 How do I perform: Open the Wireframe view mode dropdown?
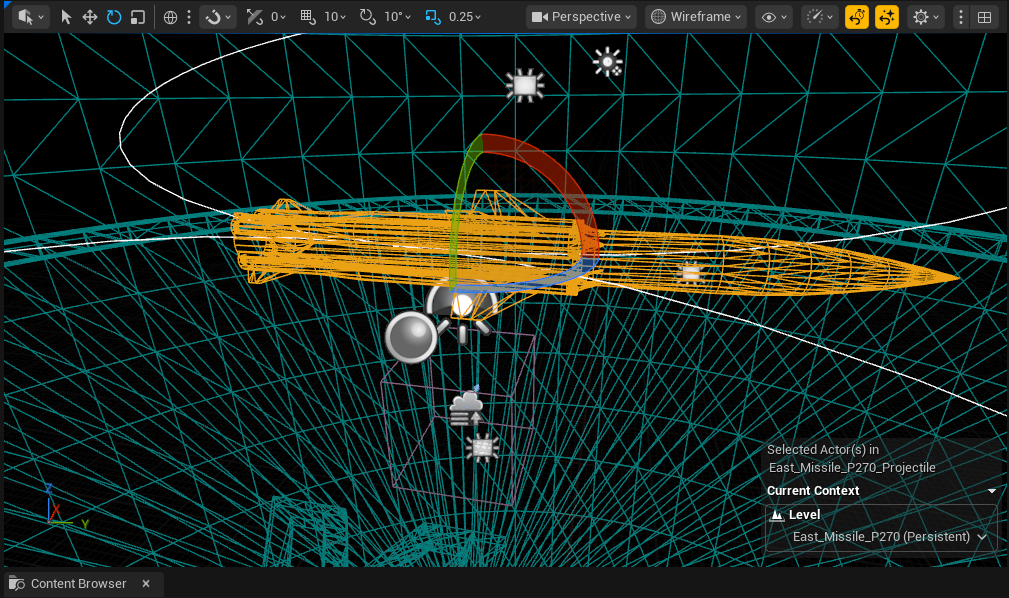(695, 16)
